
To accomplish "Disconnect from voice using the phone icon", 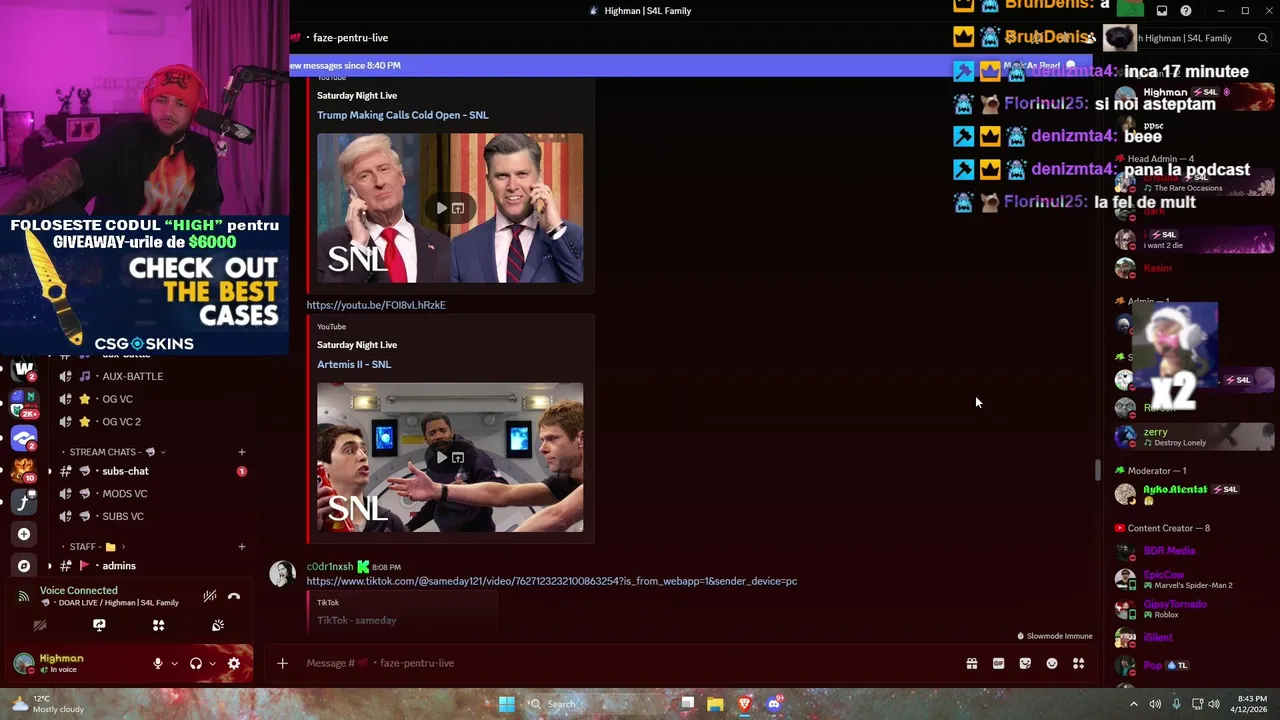I will click(x=234, y=596).
